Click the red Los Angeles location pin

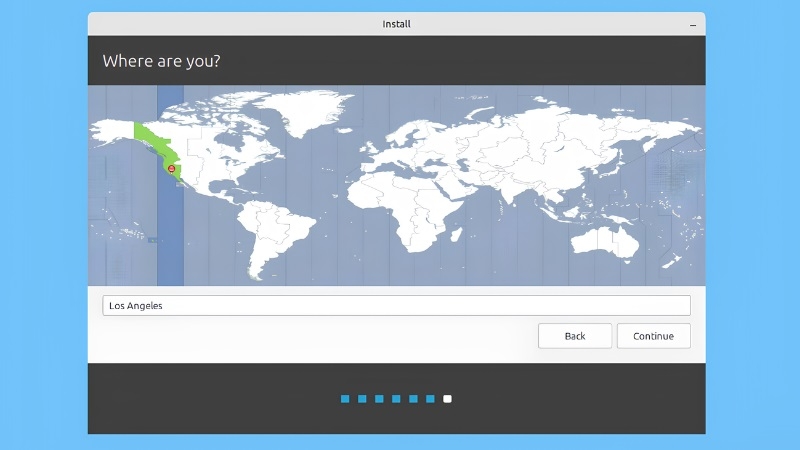(x=171, y=169)
